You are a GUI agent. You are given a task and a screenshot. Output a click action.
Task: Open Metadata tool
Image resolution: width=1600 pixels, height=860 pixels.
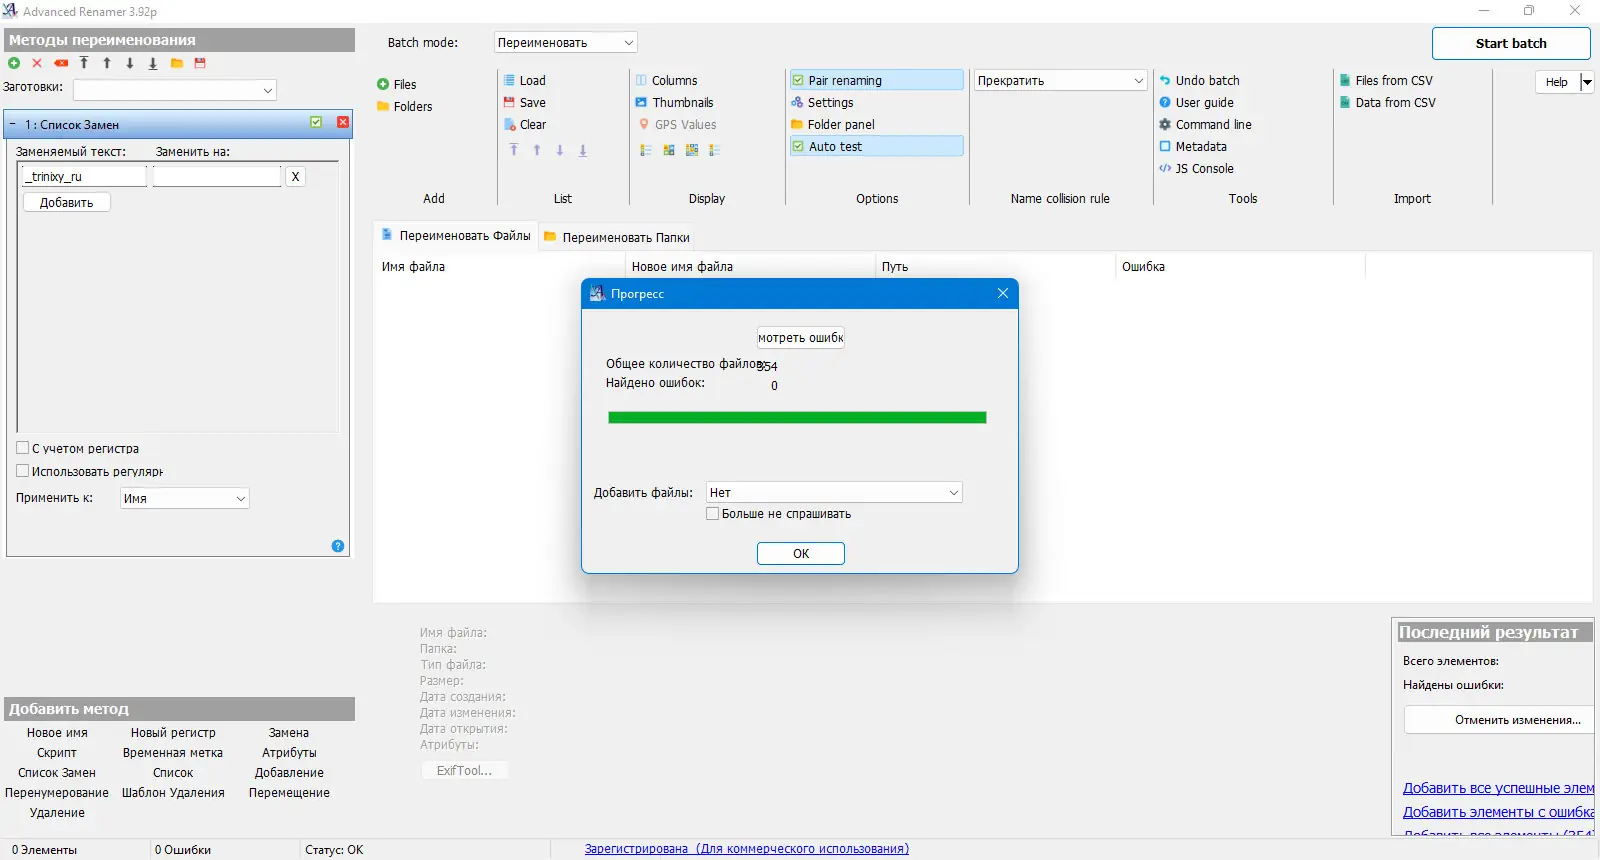pos(1192,146)
